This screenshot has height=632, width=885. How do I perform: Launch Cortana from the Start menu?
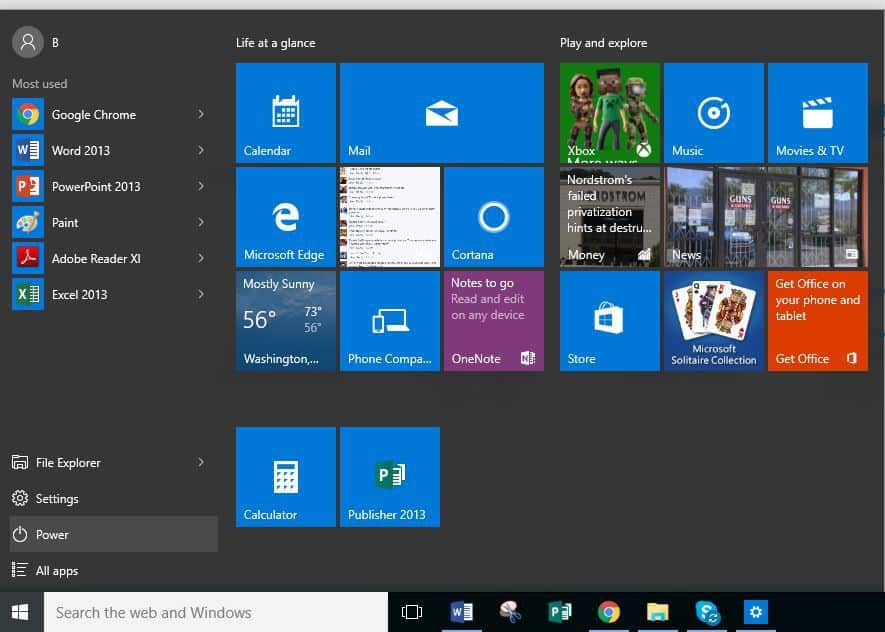pos(493,216)
